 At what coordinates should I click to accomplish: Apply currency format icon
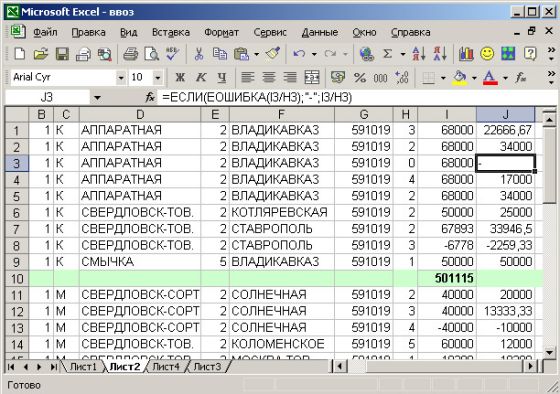338,77
